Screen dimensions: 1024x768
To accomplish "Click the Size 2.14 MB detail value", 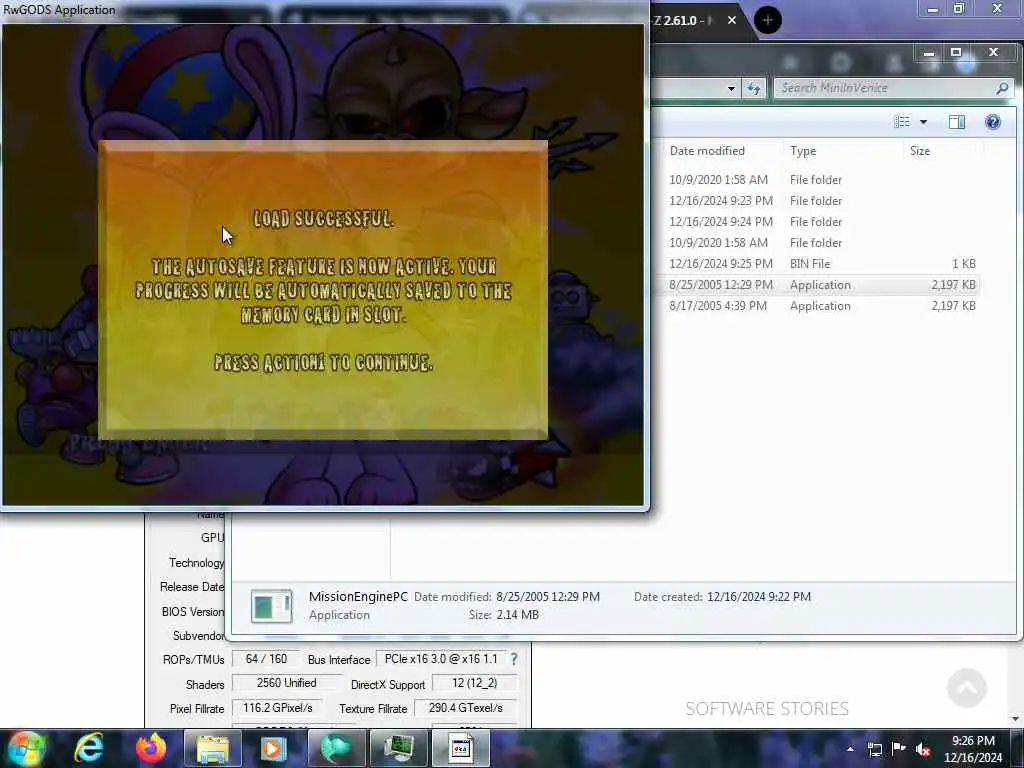I will pyautogui.click(x=517, y=615).
